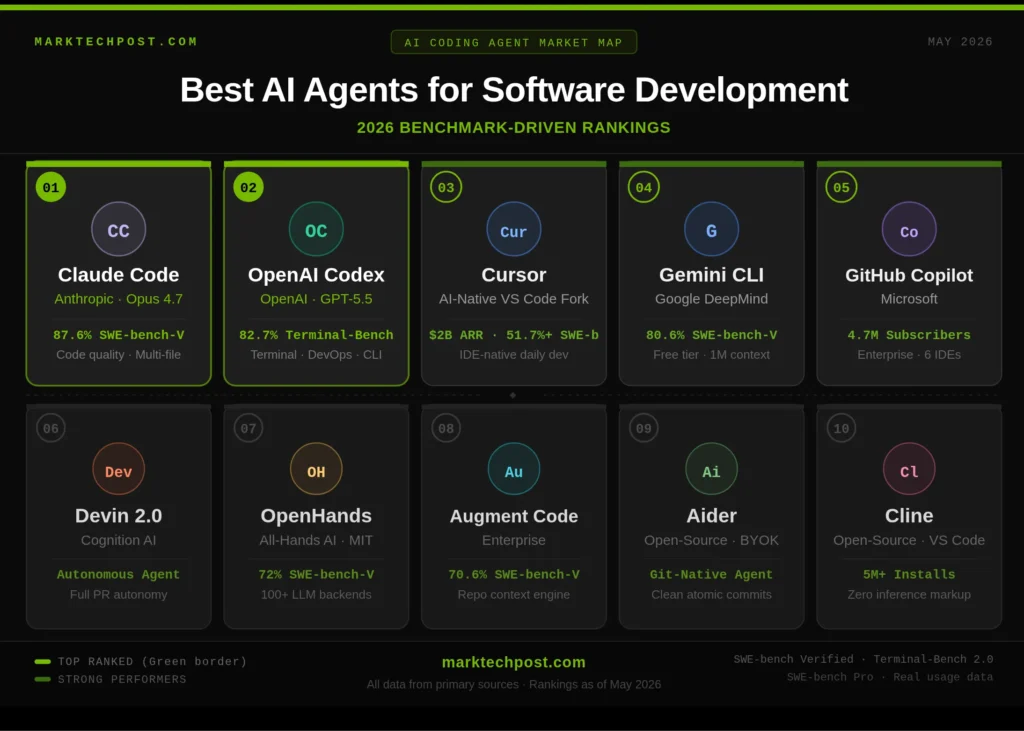1024x731 pixels.
Task: Select the rank 07 badge
Action: [x=248, y=429]
